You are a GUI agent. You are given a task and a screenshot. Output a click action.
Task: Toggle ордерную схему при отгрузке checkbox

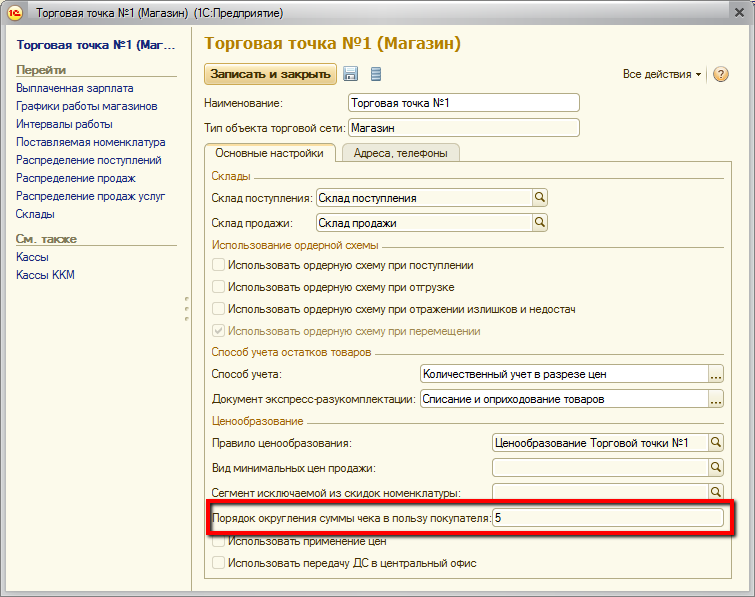click(x=218, y=287)
